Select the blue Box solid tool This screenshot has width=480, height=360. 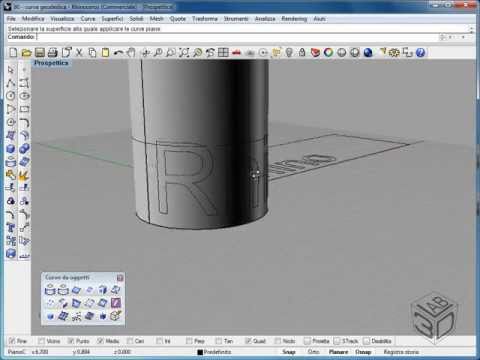[11, 149]
